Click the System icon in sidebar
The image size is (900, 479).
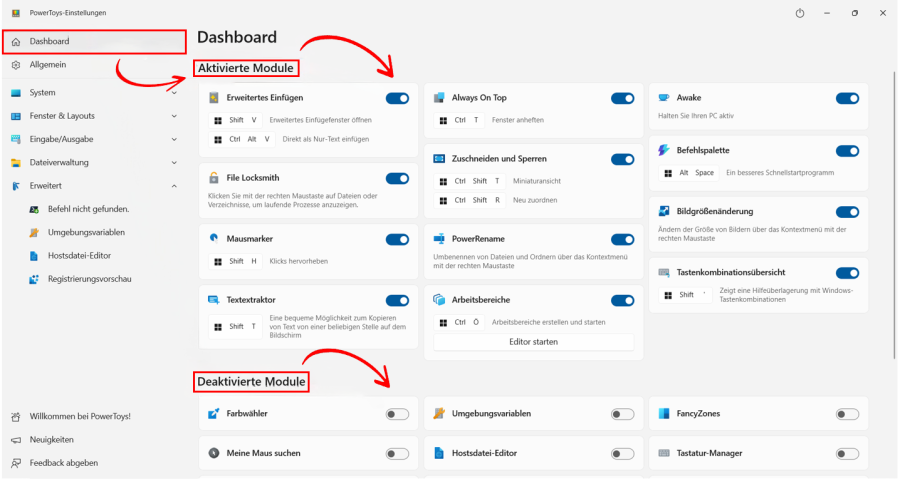click(x=16, y=92)
